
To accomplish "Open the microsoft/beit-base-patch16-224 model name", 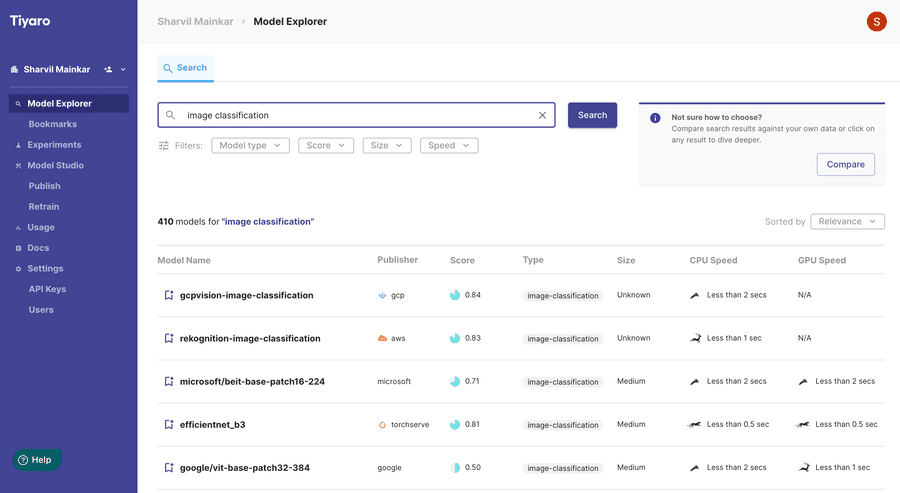I will [x=252, y=382].
